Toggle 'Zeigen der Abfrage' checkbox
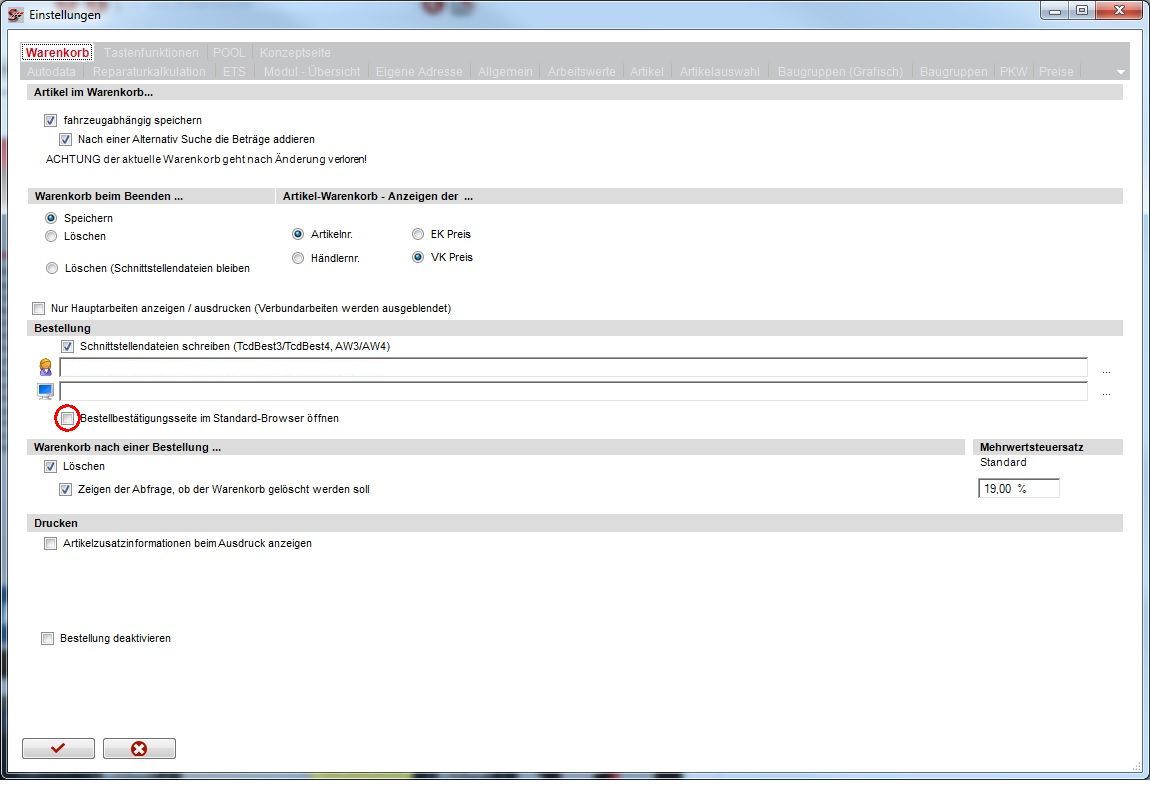This screenshot has height=795, width=1150. point(65,489)
